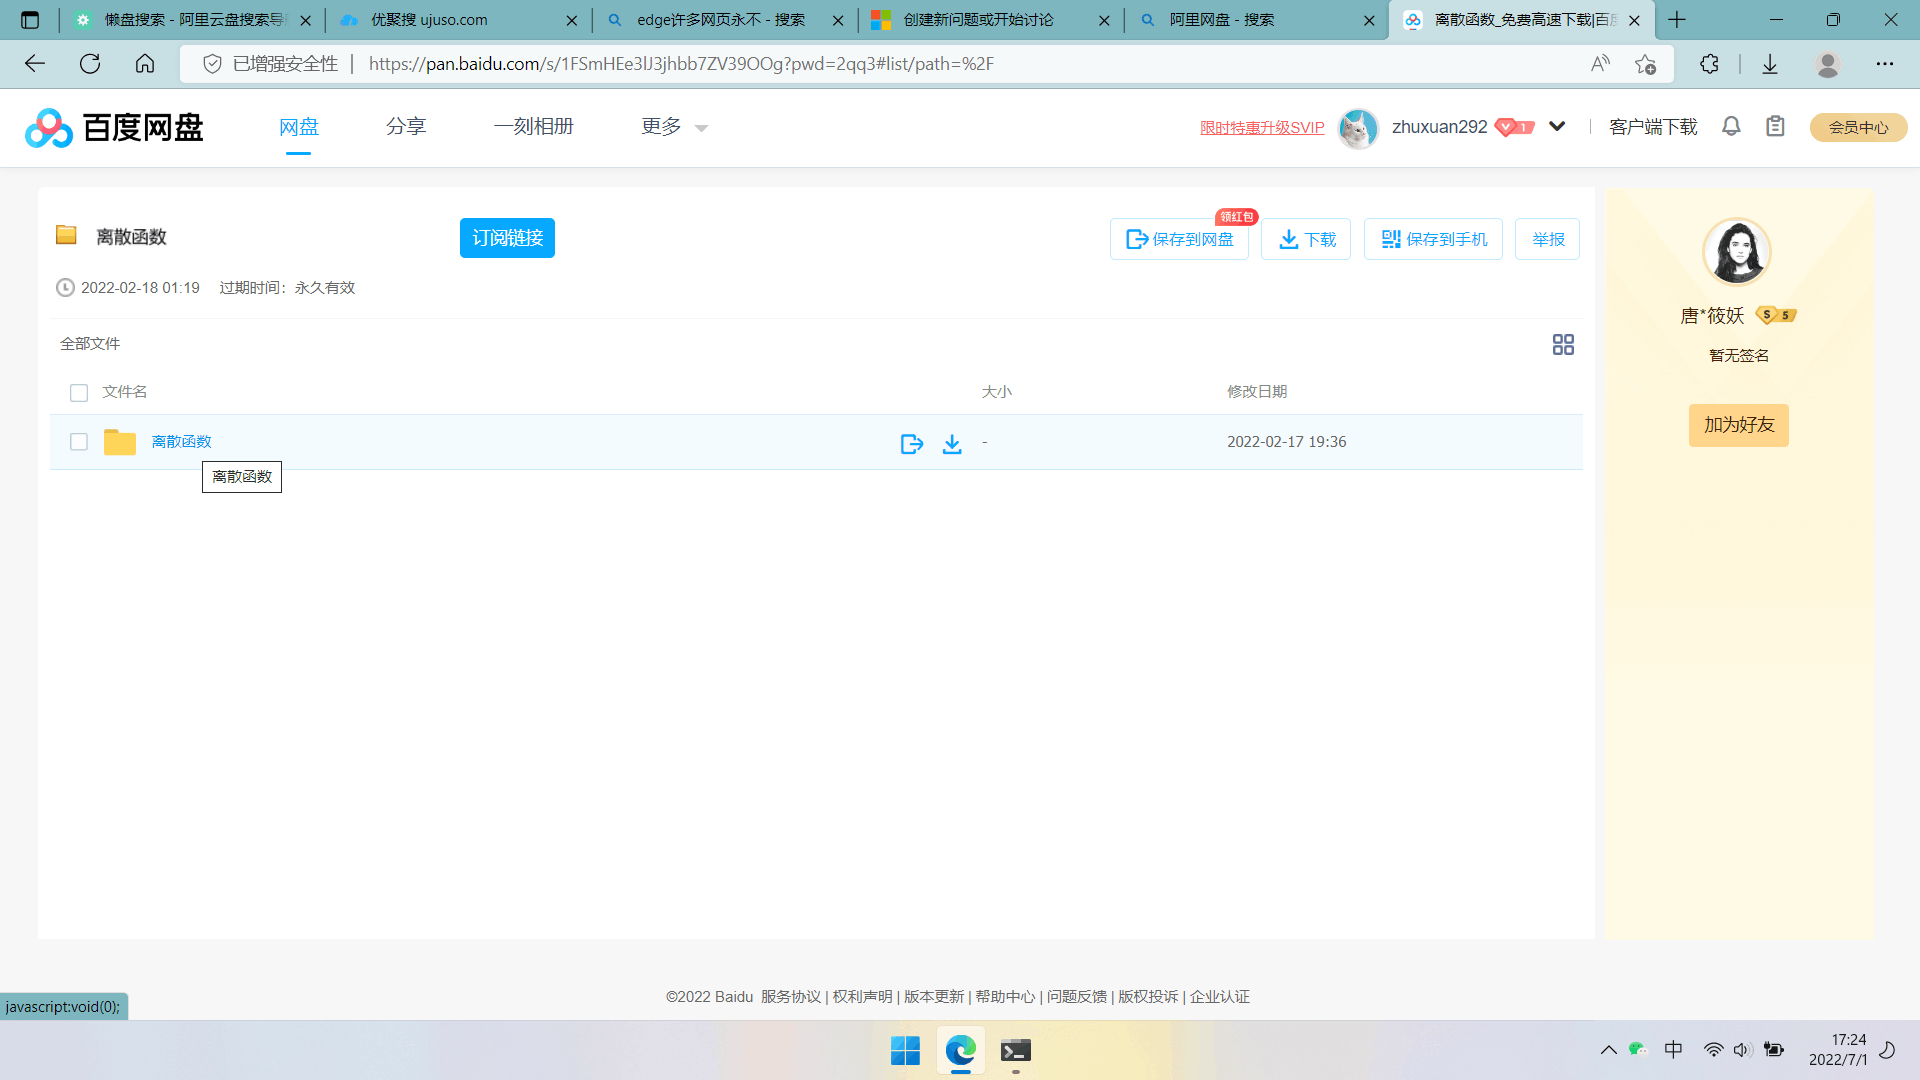Show hidden system tray icons
Screen dimensions: 1920x1080
coord(1608,1049)
